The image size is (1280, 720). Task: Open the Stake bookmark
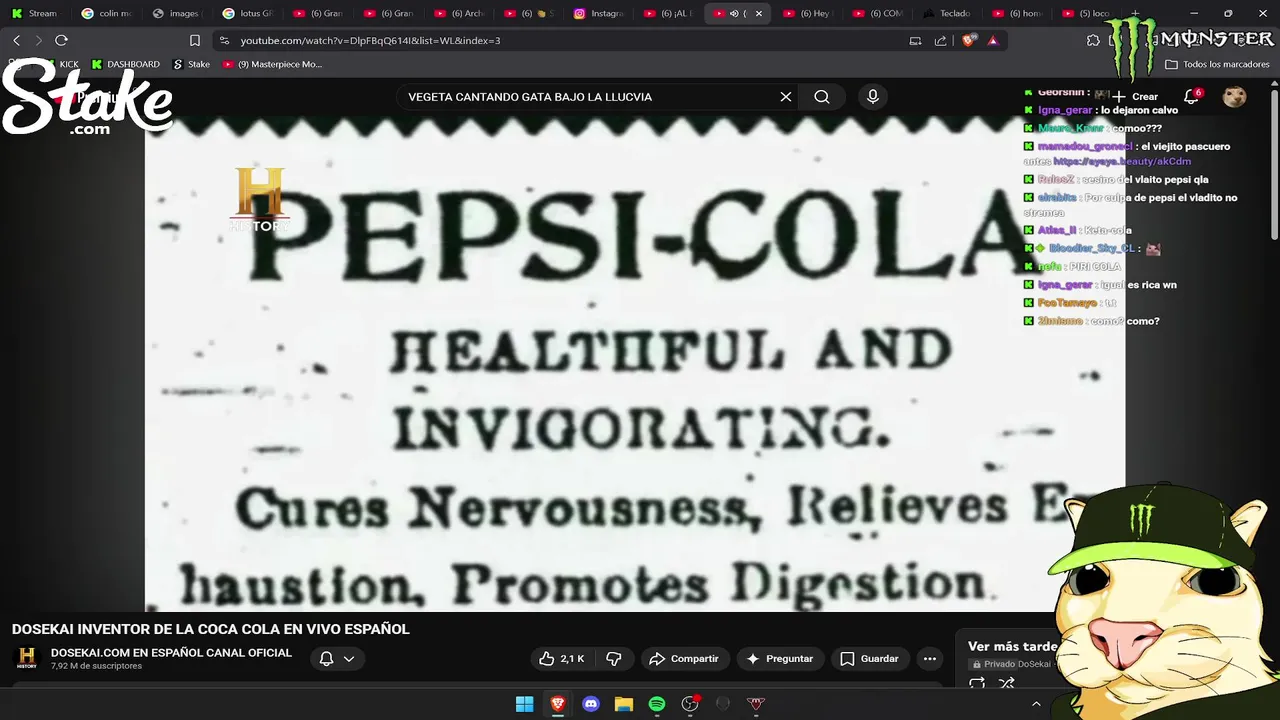point(191,64)
